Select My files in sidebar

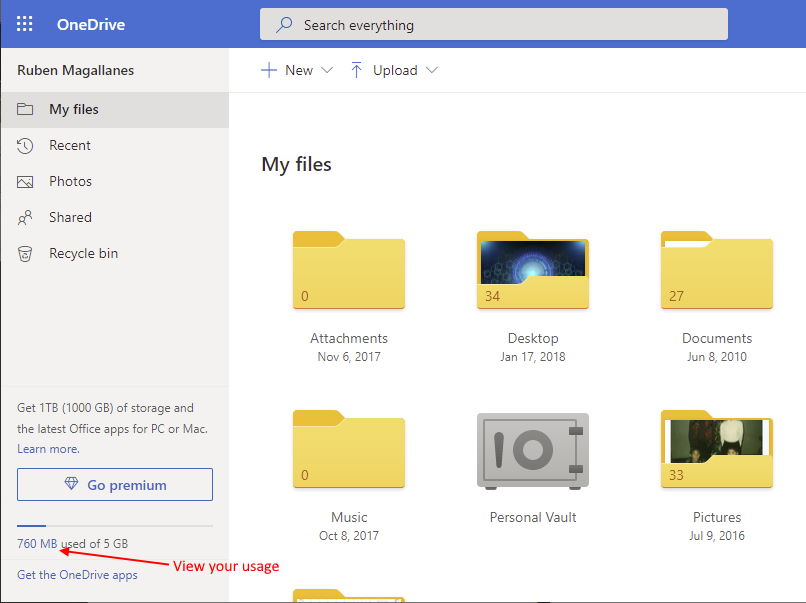[115, 109]
